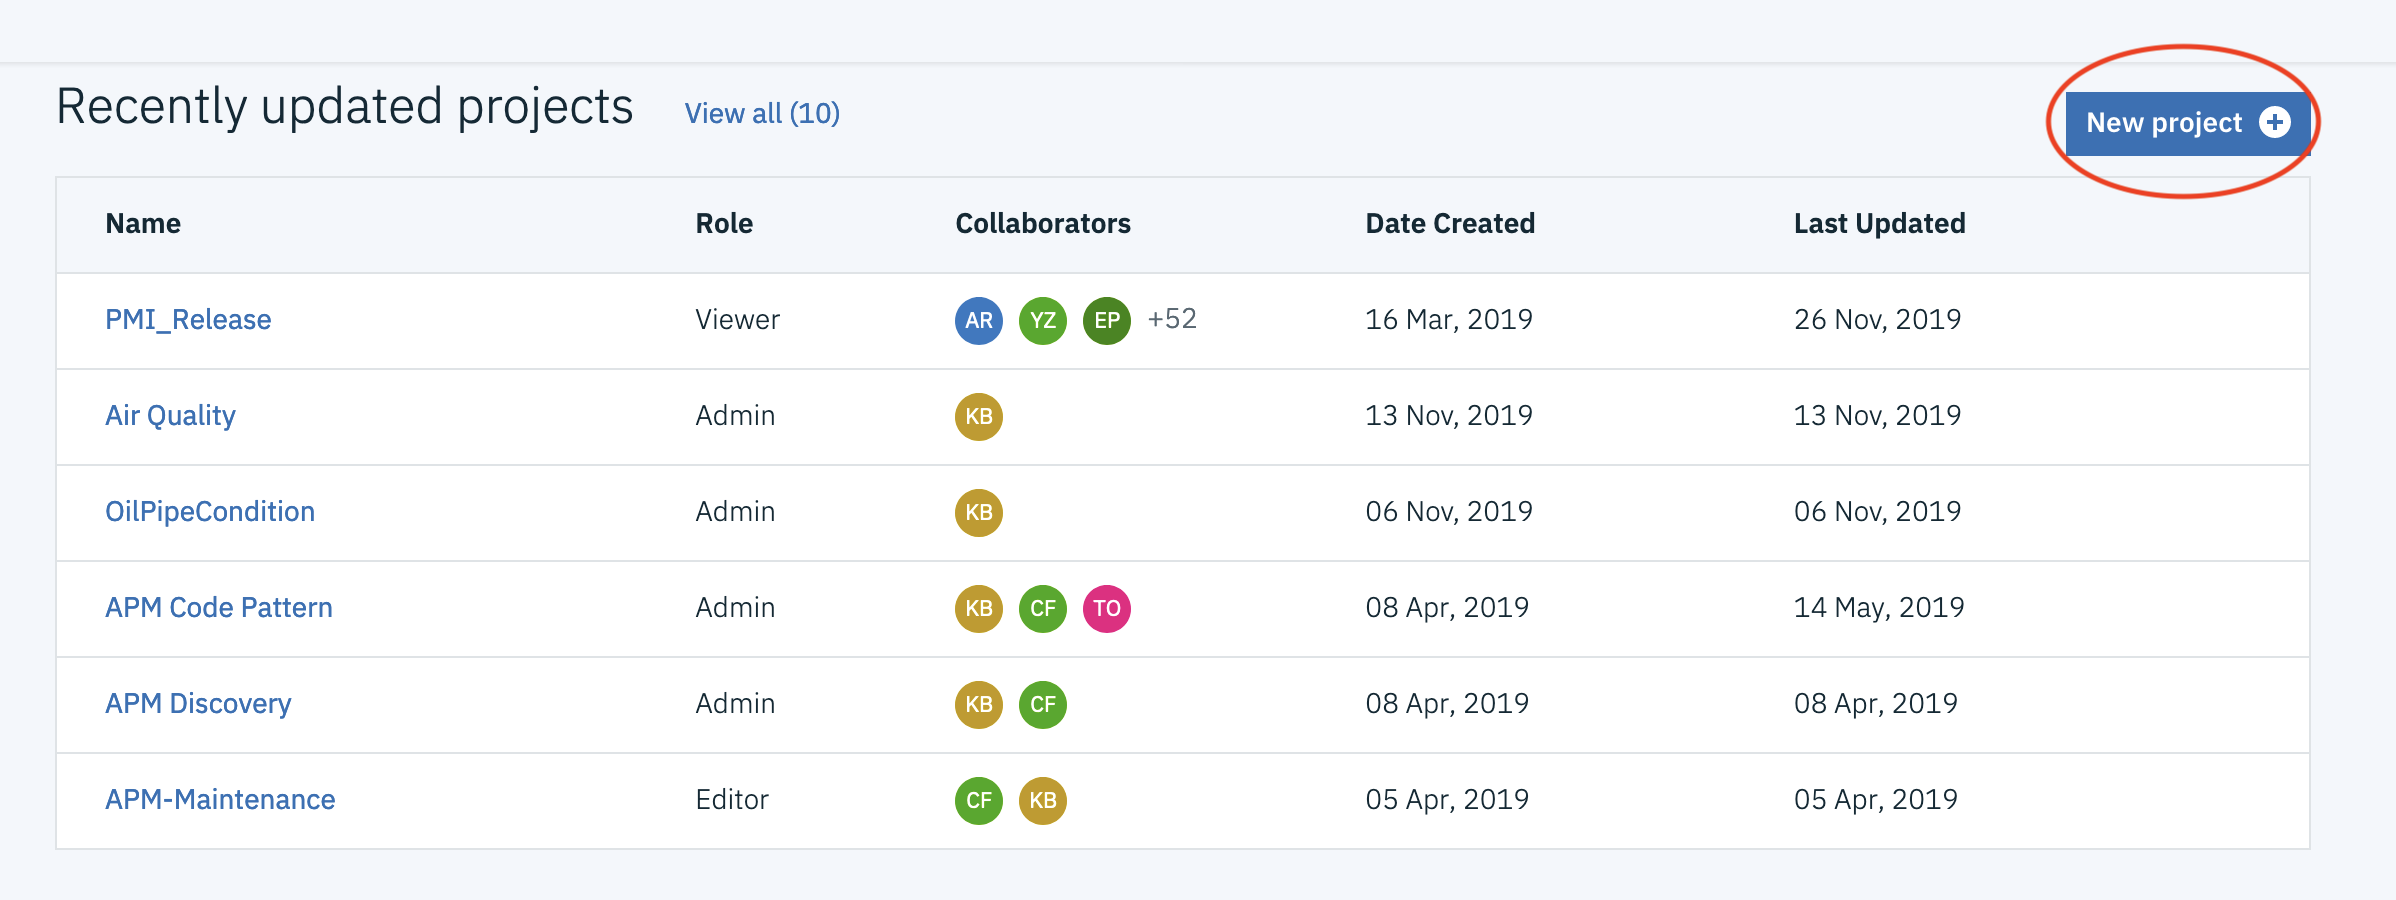Click the AR collaborator avatar in PMI_Release

[x=979, y=321]
